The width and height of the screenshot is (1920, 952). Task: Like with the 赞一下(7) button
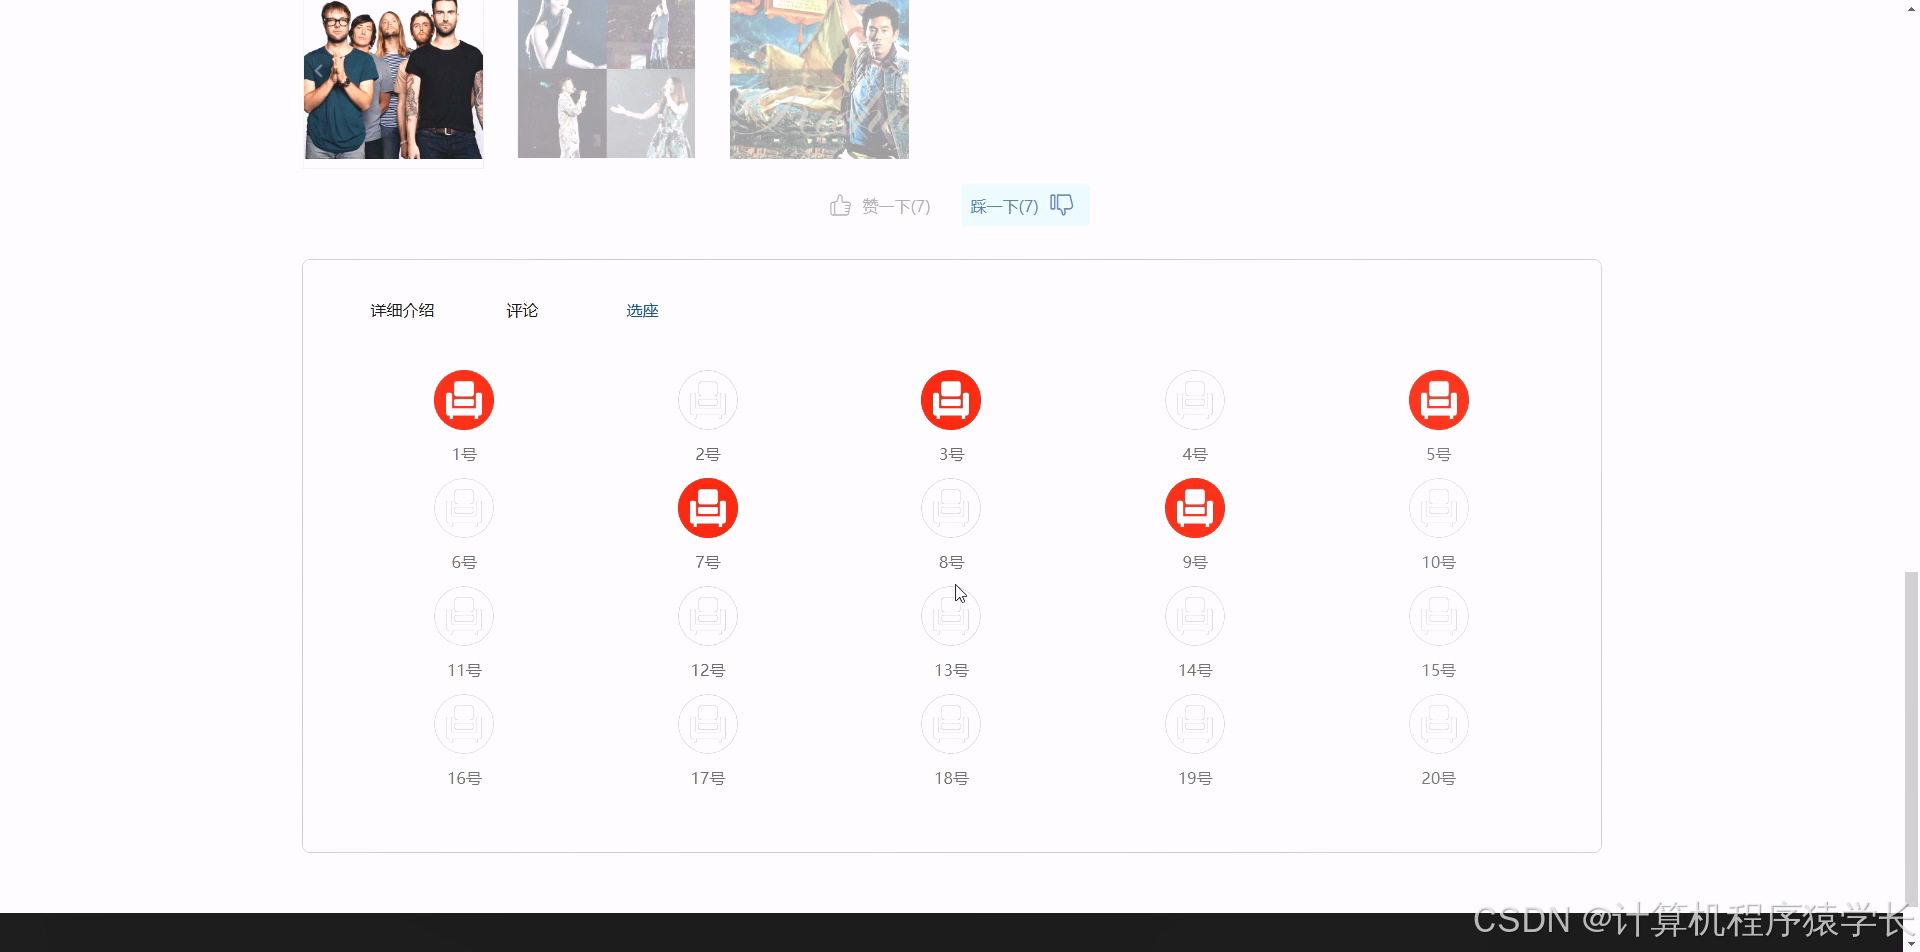point(880,206)
